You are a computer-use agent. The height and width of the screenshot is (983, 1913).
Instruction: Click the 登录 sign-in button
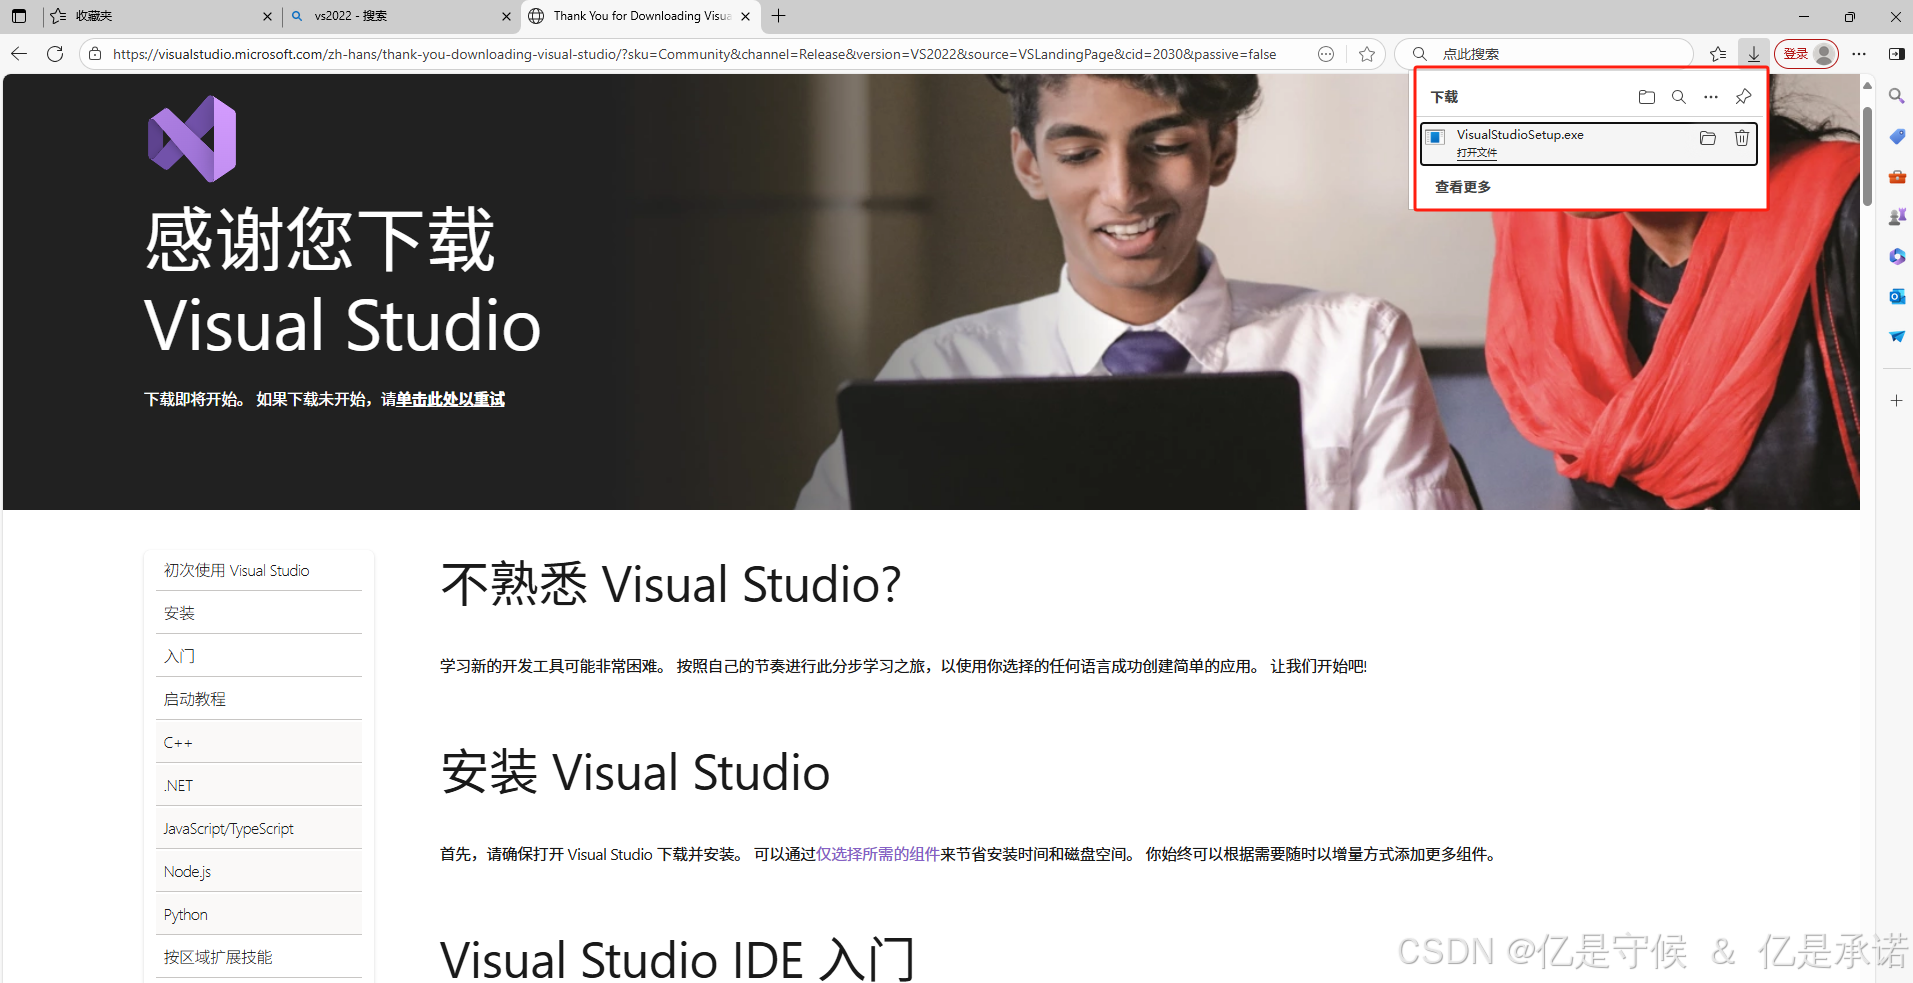click(x=1806, y=54)
